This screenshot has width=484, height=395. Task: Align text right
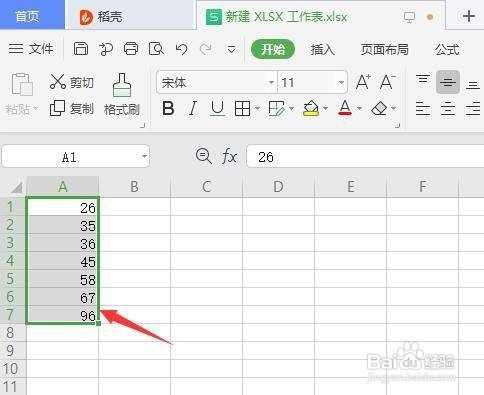[x=473, y=109]
